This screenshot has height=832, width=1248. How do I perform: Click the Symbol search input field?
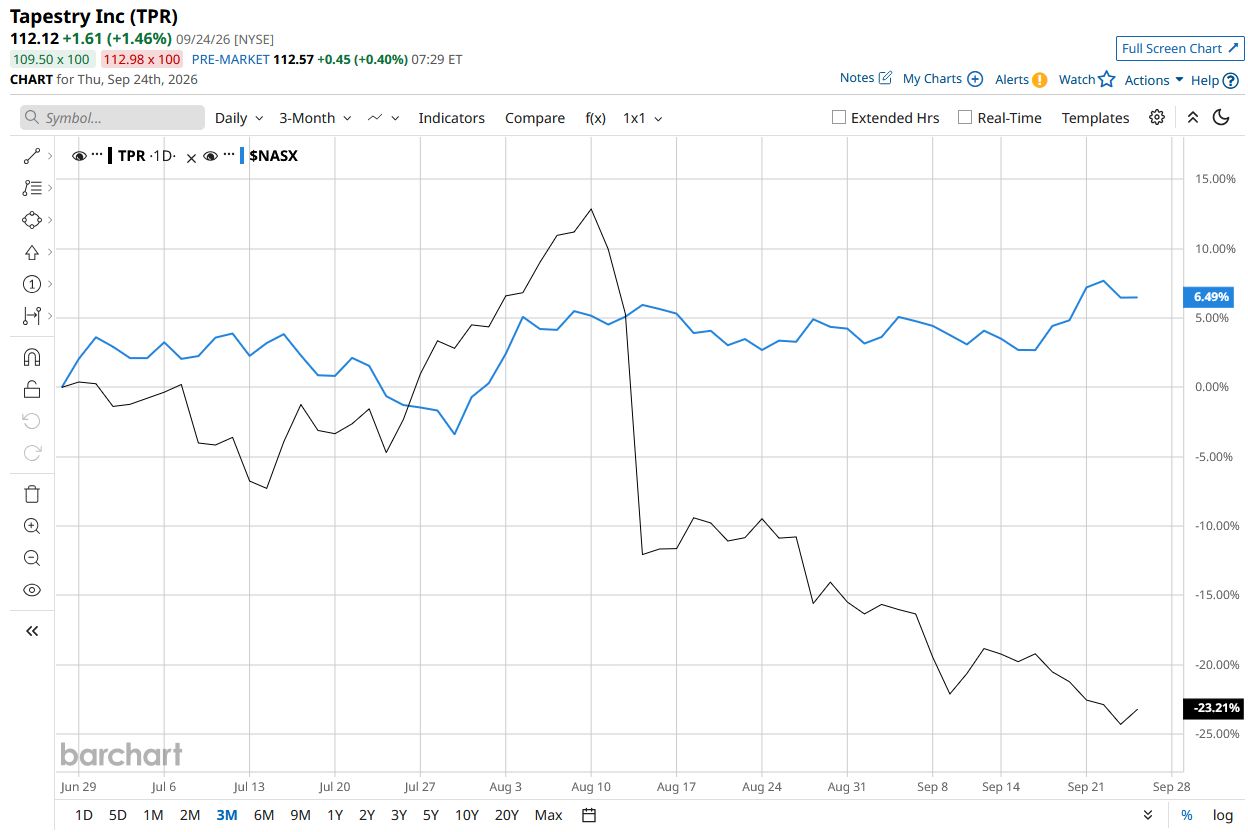click(x=112, y=118)
